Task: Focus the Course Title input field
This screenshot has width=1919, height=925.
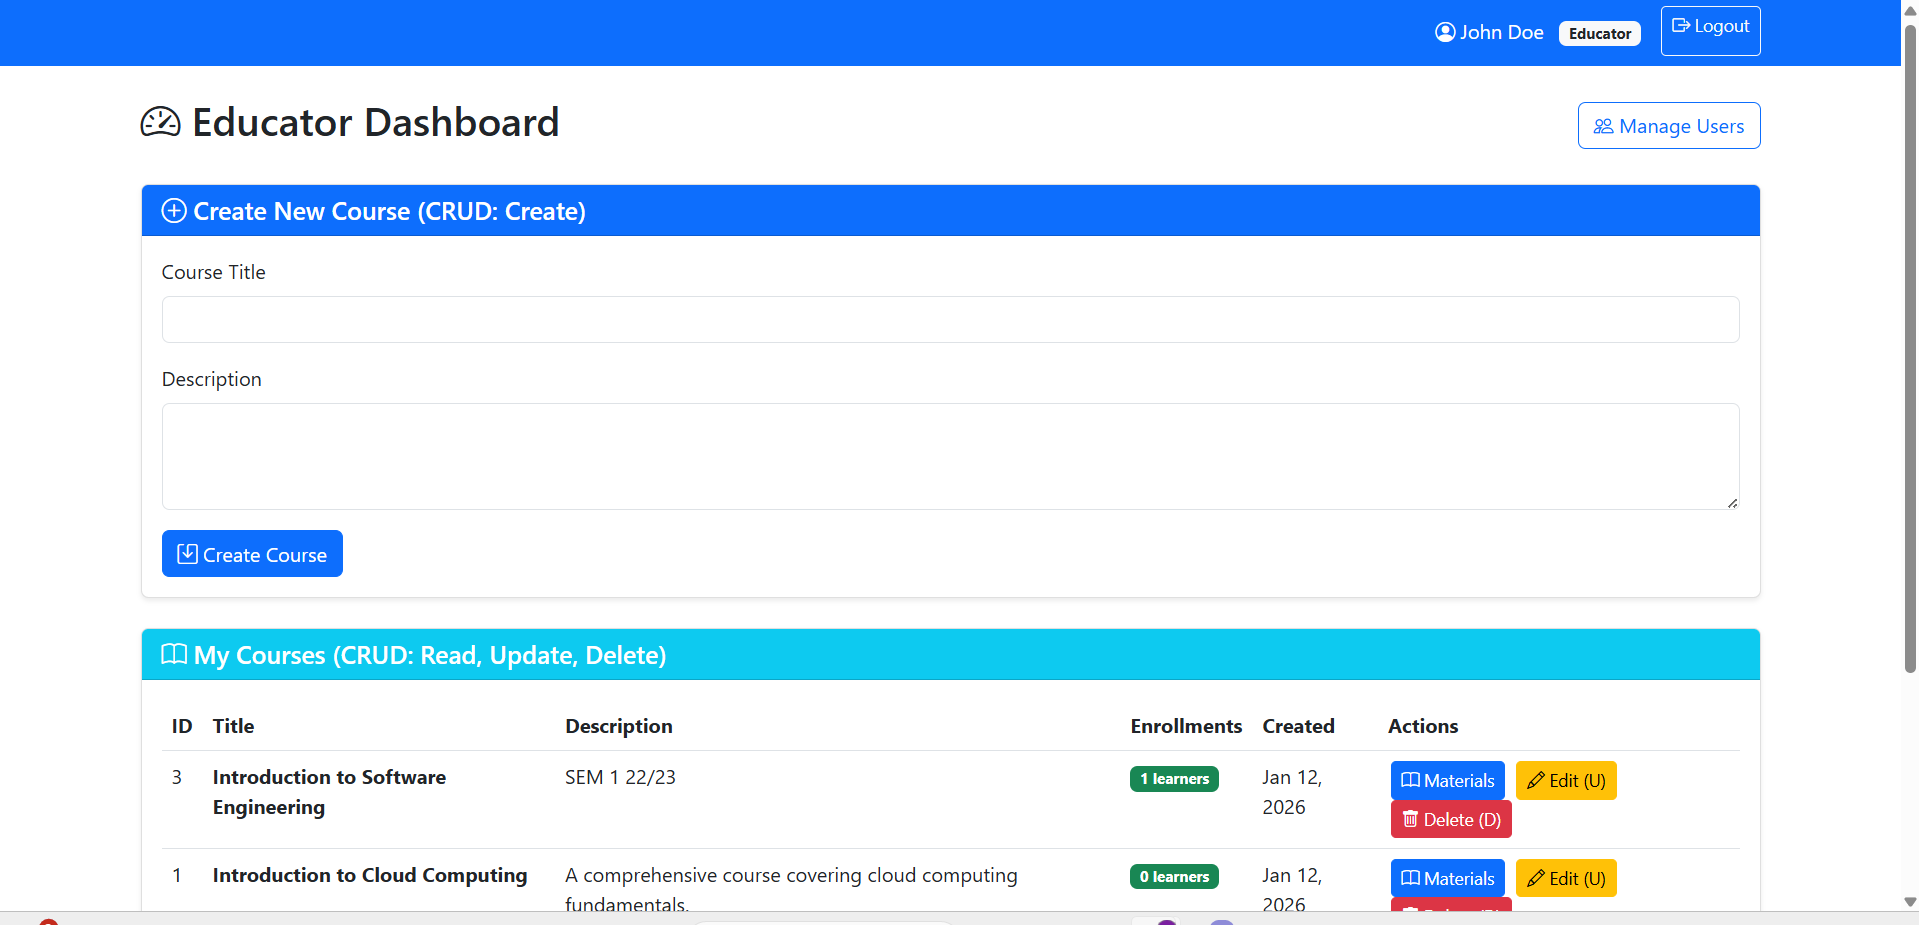Action: tap(950, 320)
